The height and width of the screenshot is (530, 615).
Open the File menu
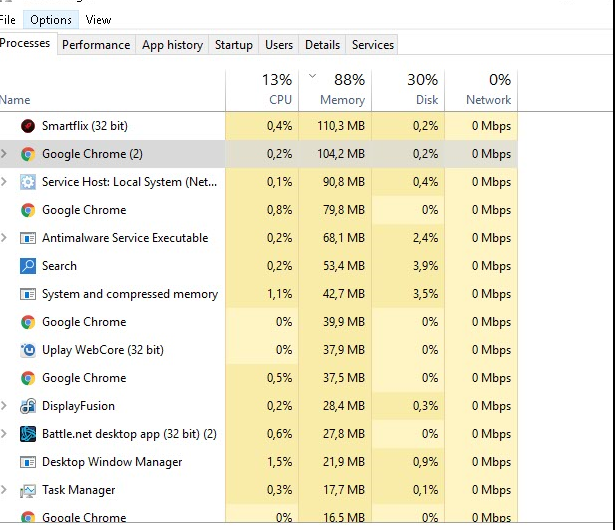[7, 20]
